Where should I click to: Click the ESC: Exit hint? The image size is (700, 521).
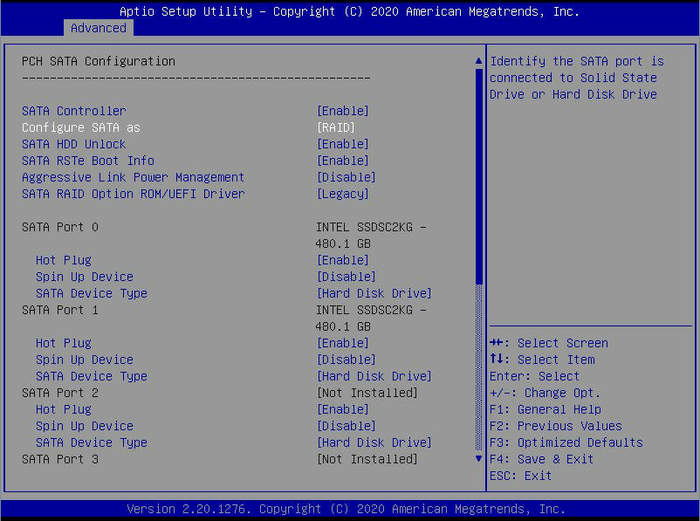tap(520, 476)
